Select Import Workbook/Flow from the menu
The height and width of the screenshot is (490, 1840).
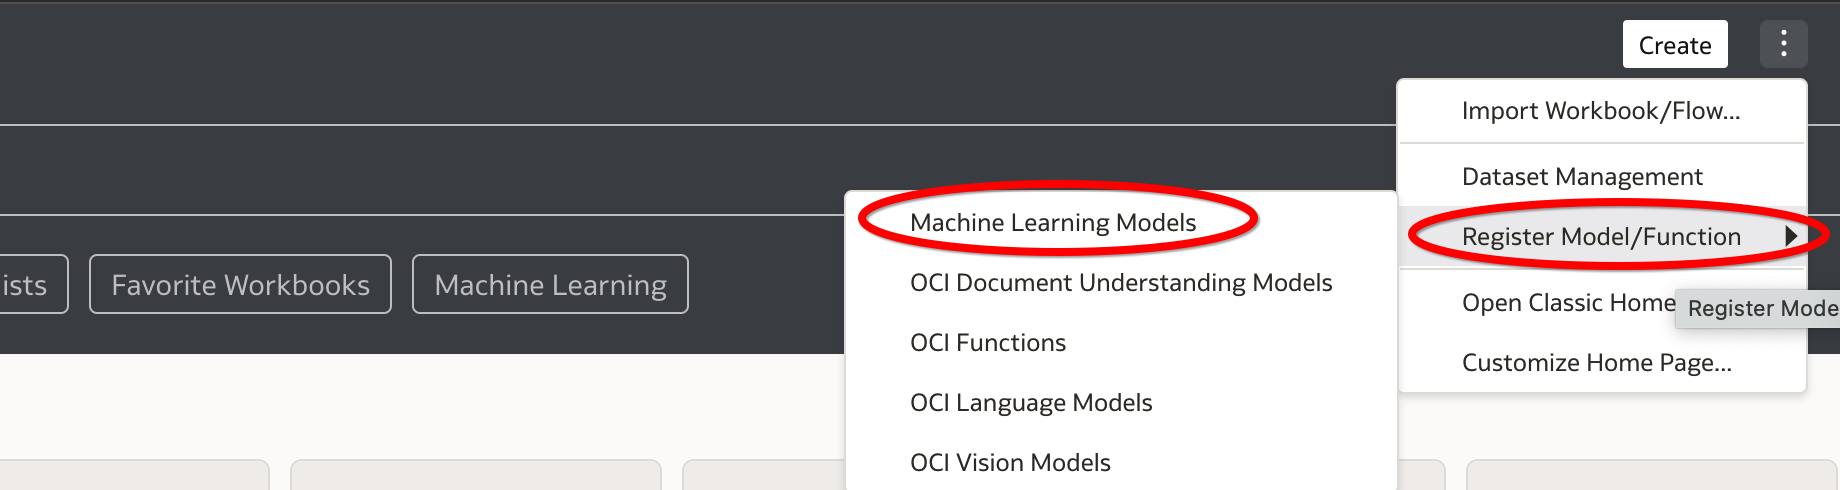pos(1600,111)
